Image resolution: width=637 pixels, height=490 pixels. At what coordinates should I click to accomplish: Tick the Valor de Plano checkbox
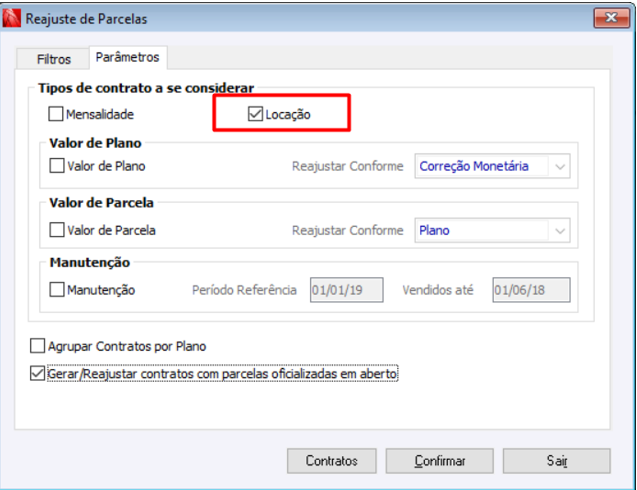(x=56, y=166)
